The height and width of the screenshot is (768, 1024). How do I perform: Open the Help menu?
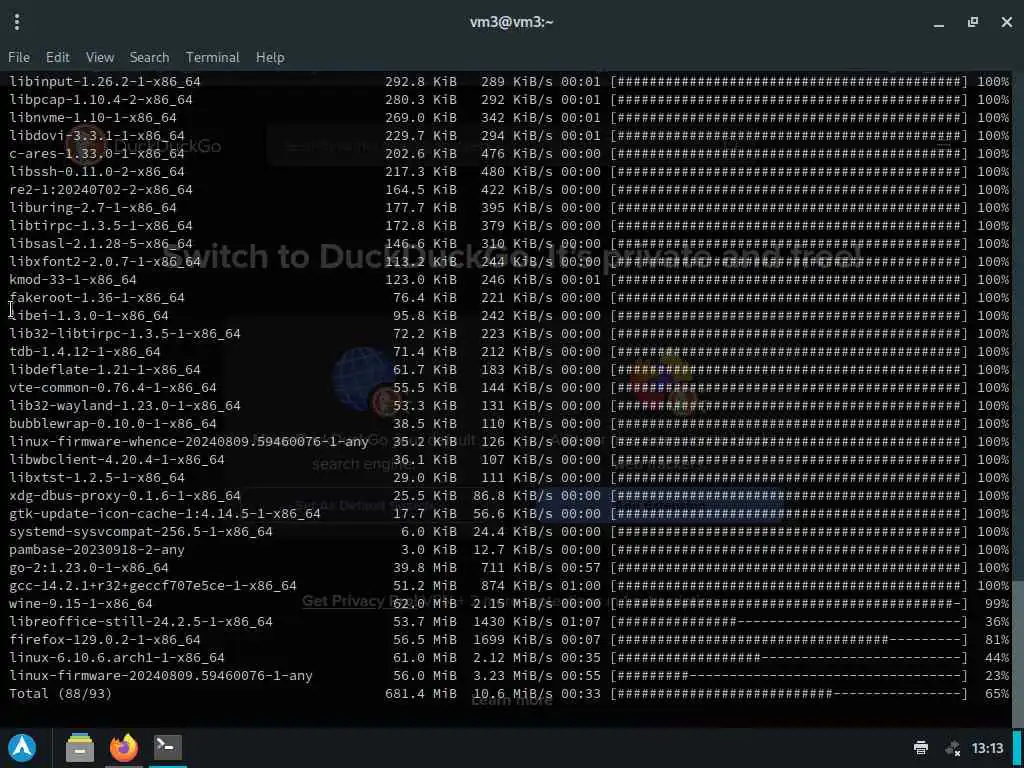pyautogui.click(x=270, y=57)
